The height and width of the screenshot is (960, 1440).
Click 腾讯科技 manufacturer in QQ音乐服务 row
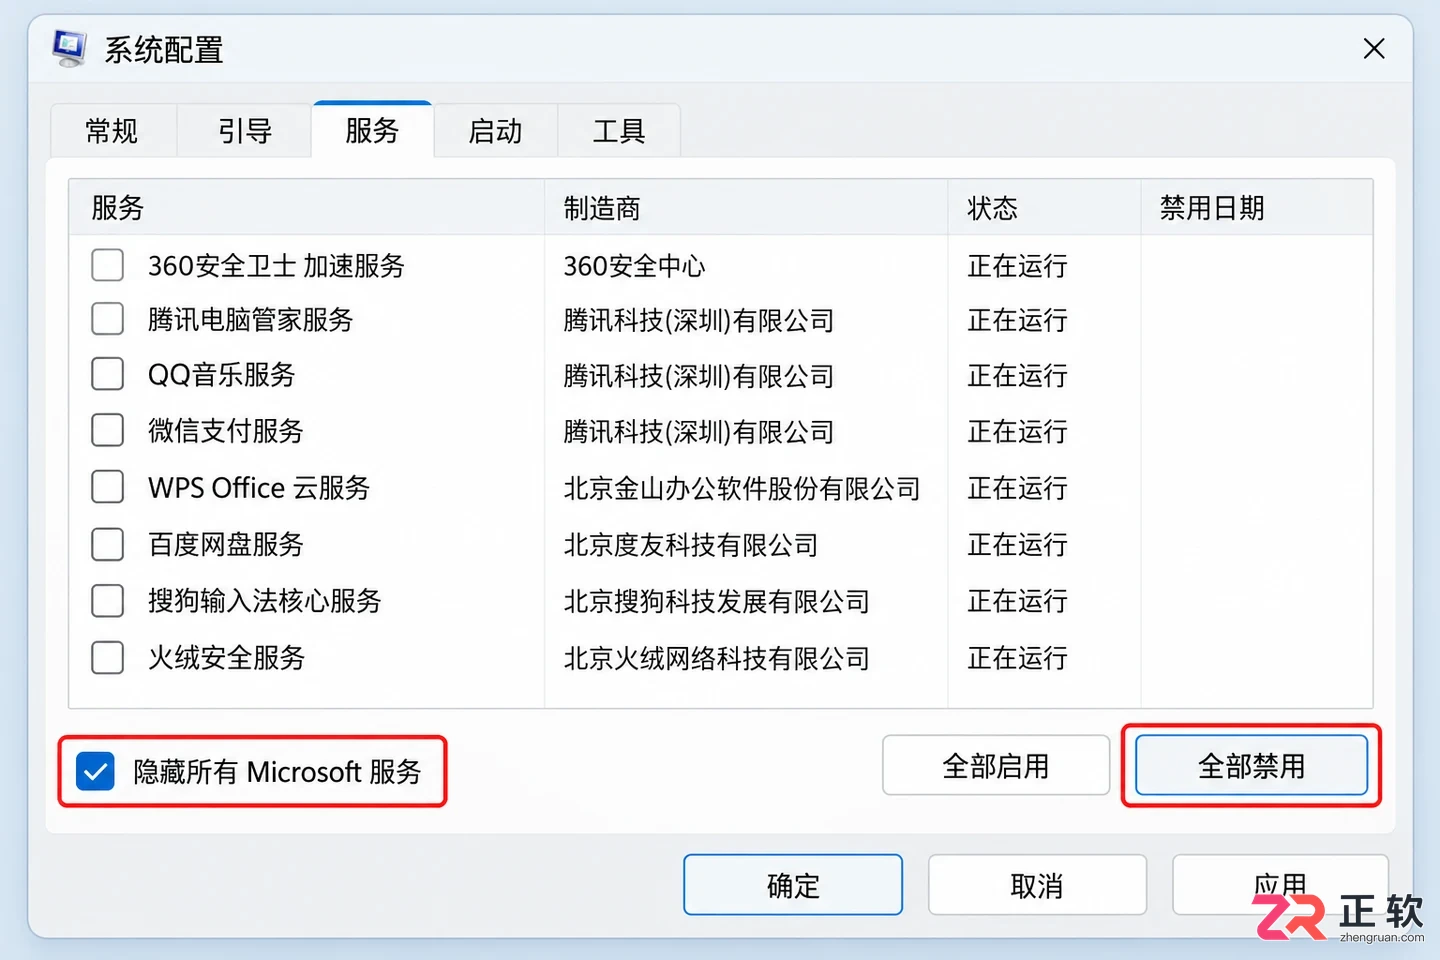[x=698, y=376]
